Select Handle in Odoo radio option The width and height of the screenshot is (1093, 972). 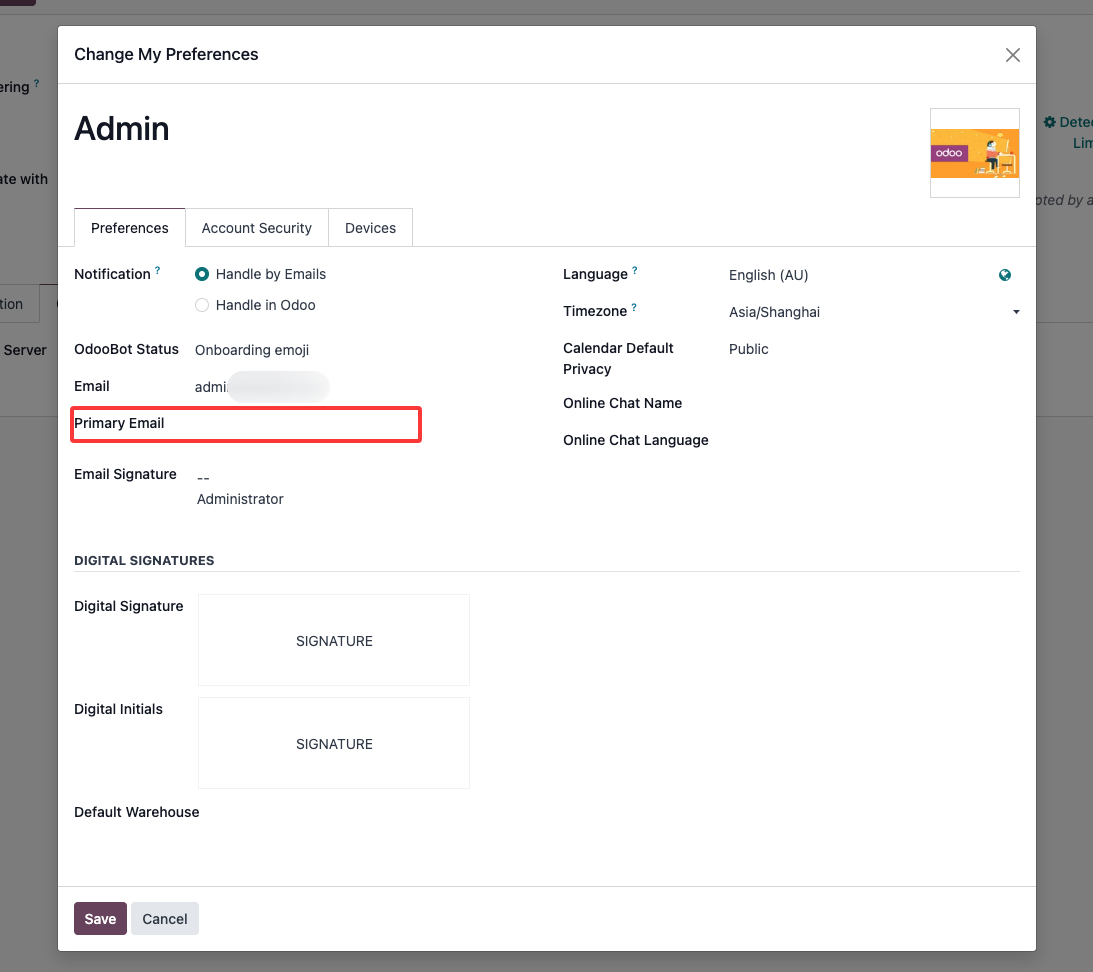click(x=202, y=305)
